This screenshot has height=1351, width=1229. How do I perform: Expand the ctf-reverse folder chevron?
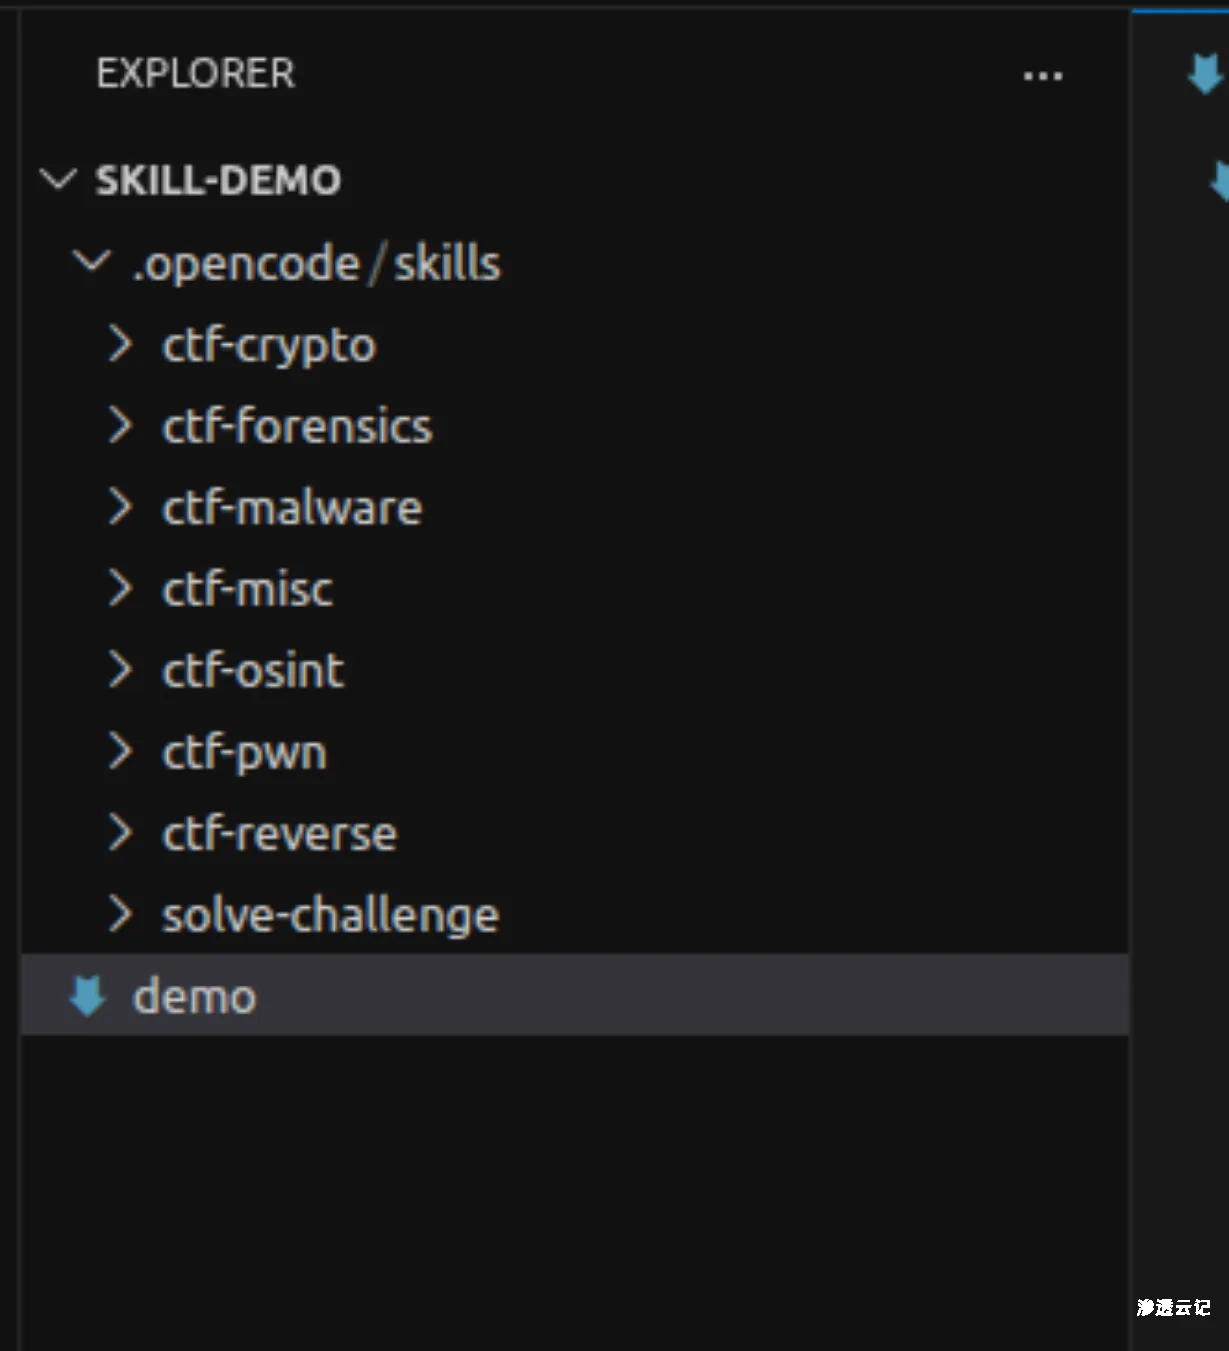coord(120,833)
